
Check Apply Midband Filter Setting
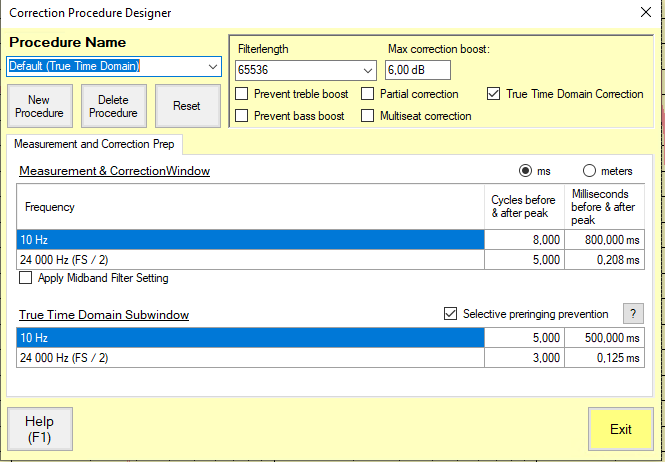point(26,278)
